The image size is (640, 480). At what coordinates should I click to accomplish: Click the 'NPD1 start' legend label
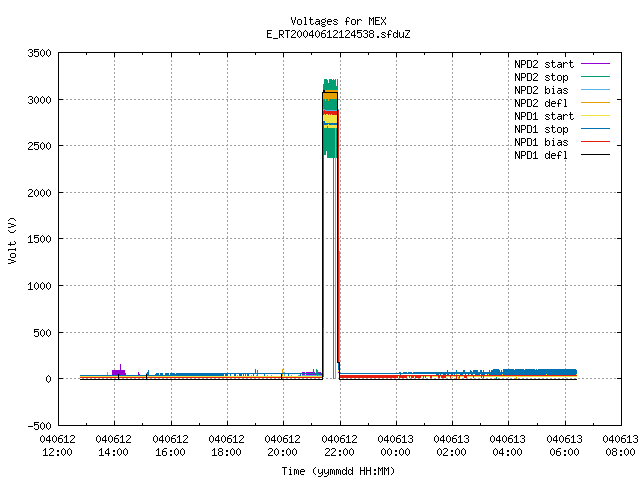click(544, 116)
